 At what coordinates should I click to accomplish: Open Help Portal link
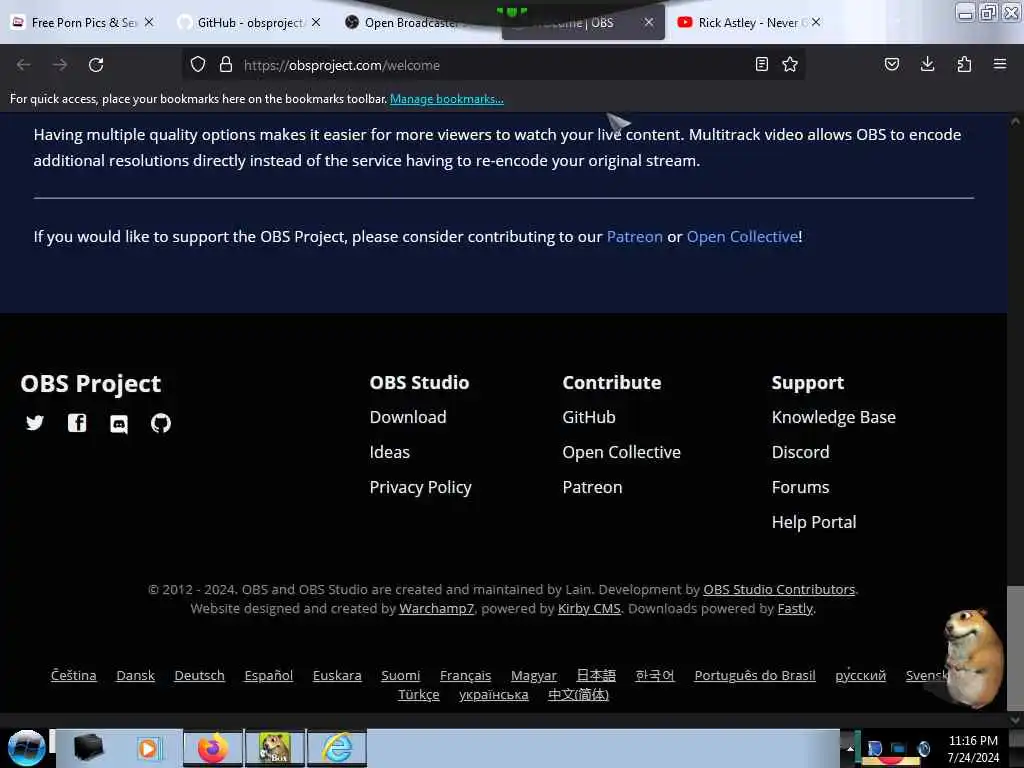point(814,522)
